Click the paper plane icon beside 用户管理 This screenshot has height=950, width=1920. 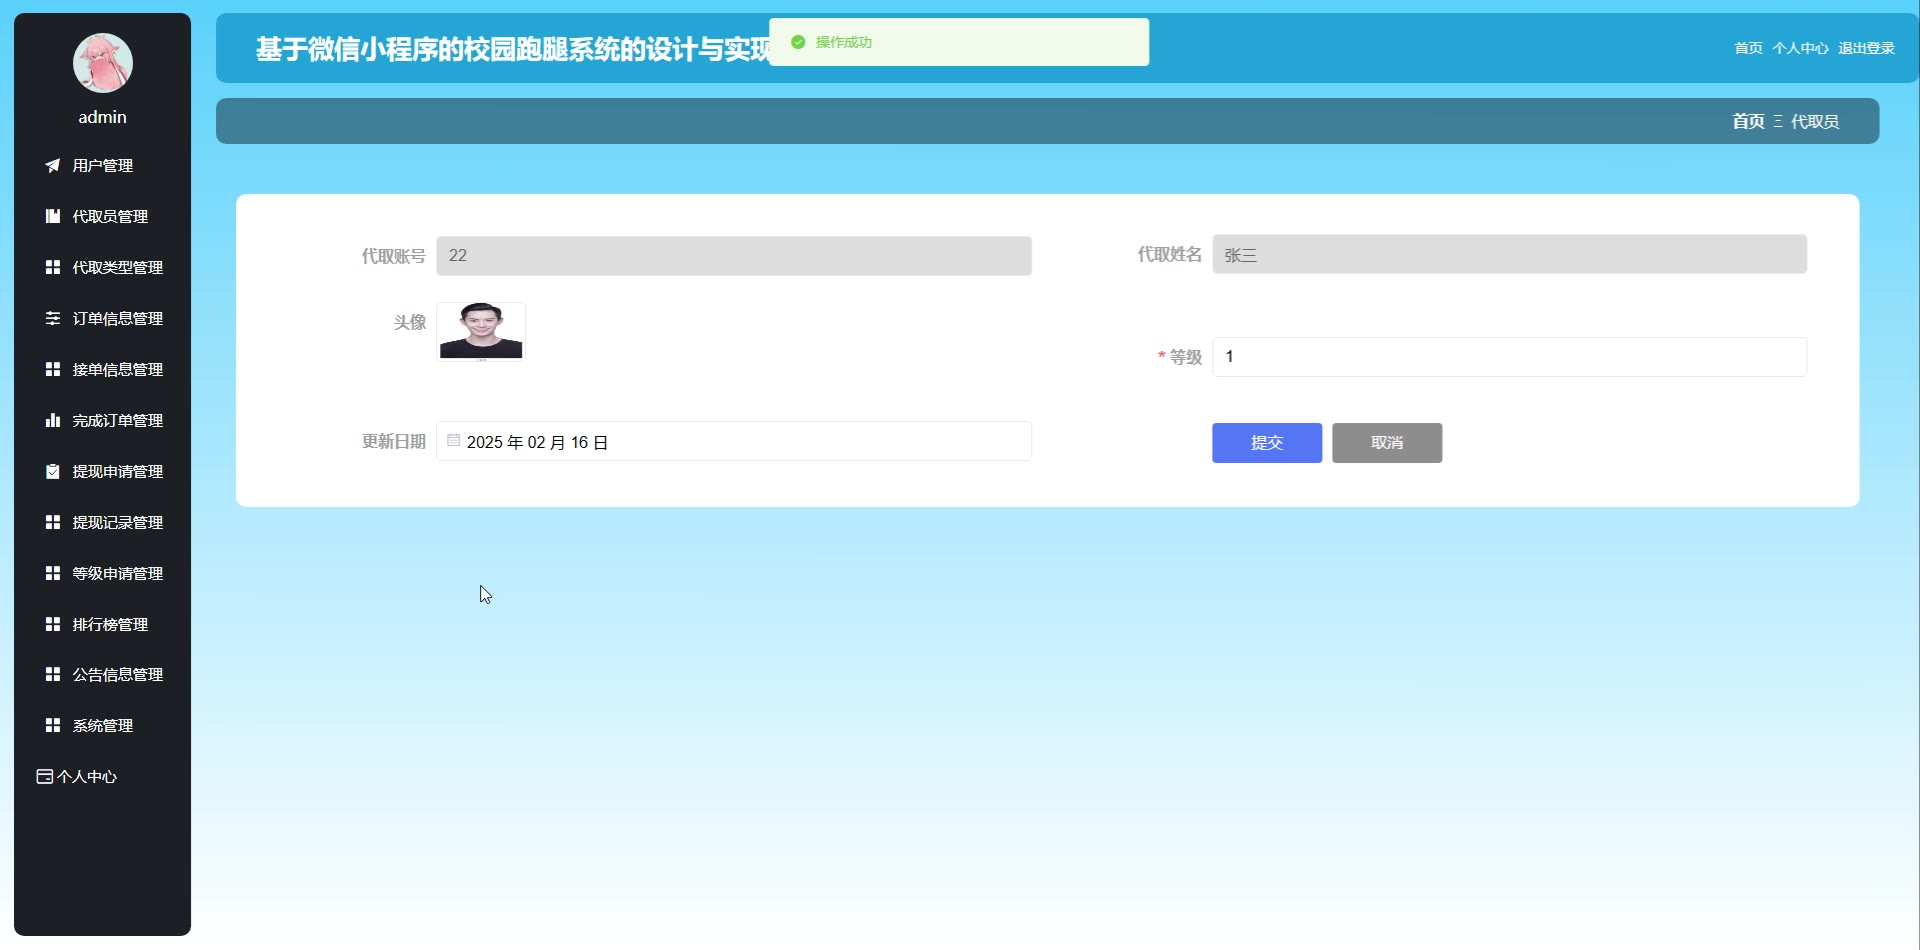[x=52, y=166]
